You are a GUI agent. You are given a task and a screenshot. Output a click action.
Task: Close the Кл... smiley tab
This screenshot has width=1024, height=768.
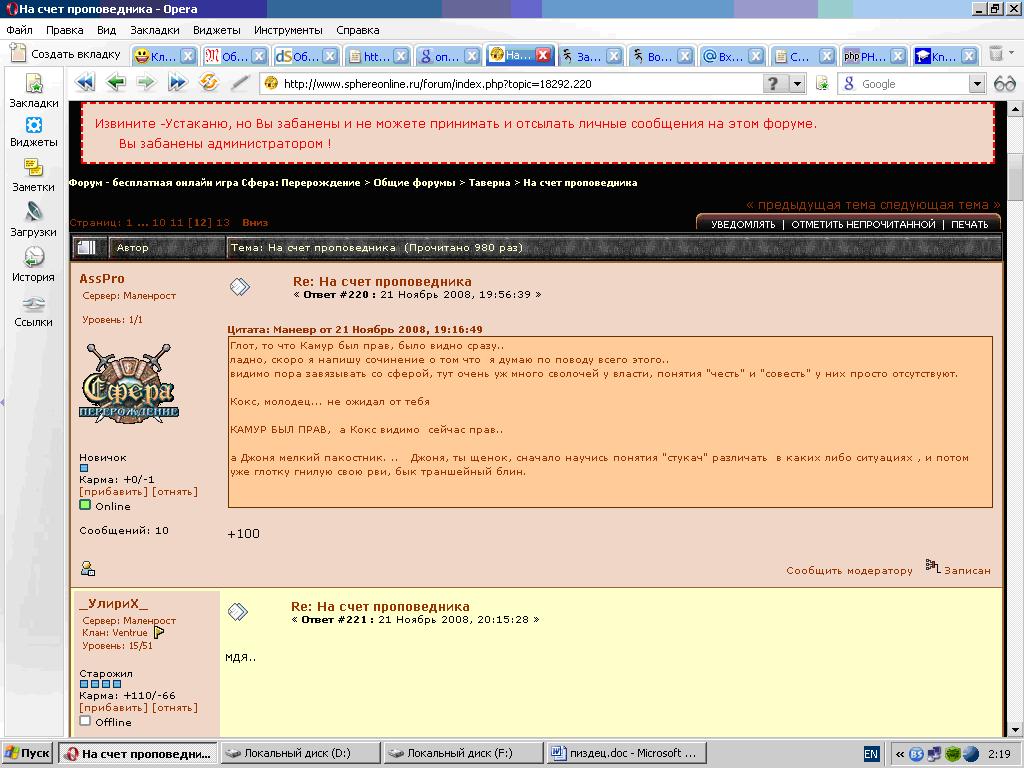(x=187, y=56)
